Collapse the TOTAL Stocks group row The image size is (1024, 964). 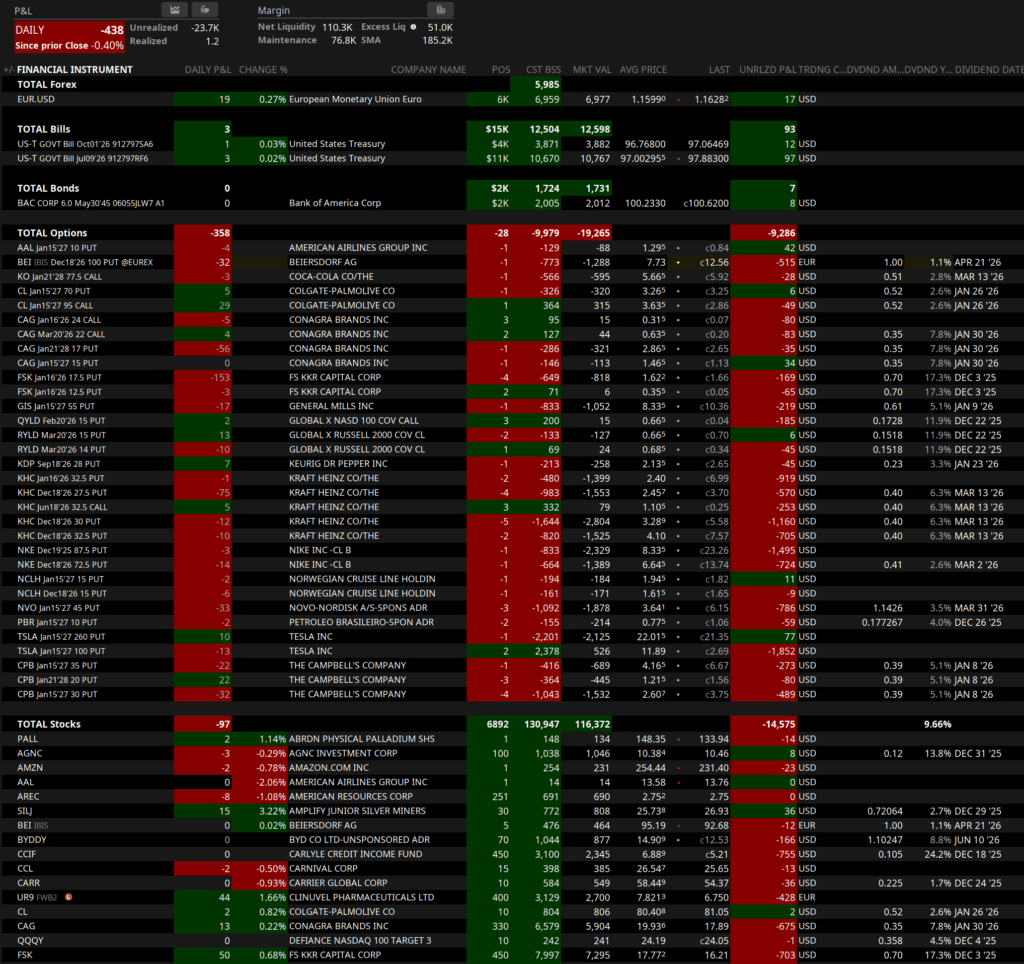(x=48, y=724)
